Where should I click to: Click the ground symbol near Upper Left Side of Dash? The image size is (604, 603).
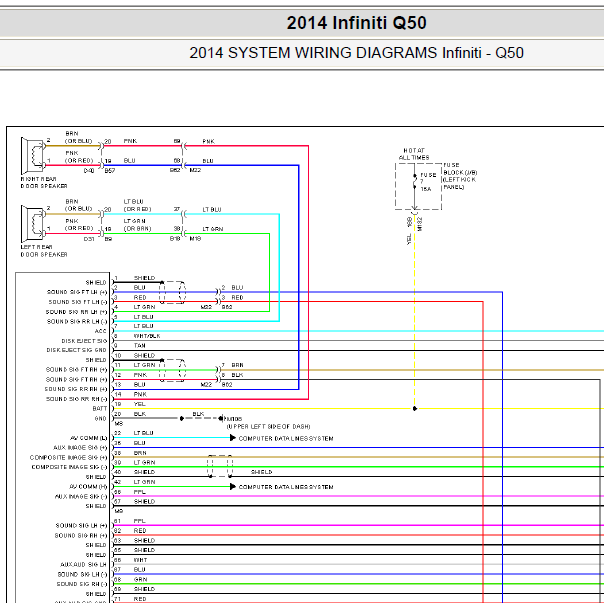(x=221, y=418)
